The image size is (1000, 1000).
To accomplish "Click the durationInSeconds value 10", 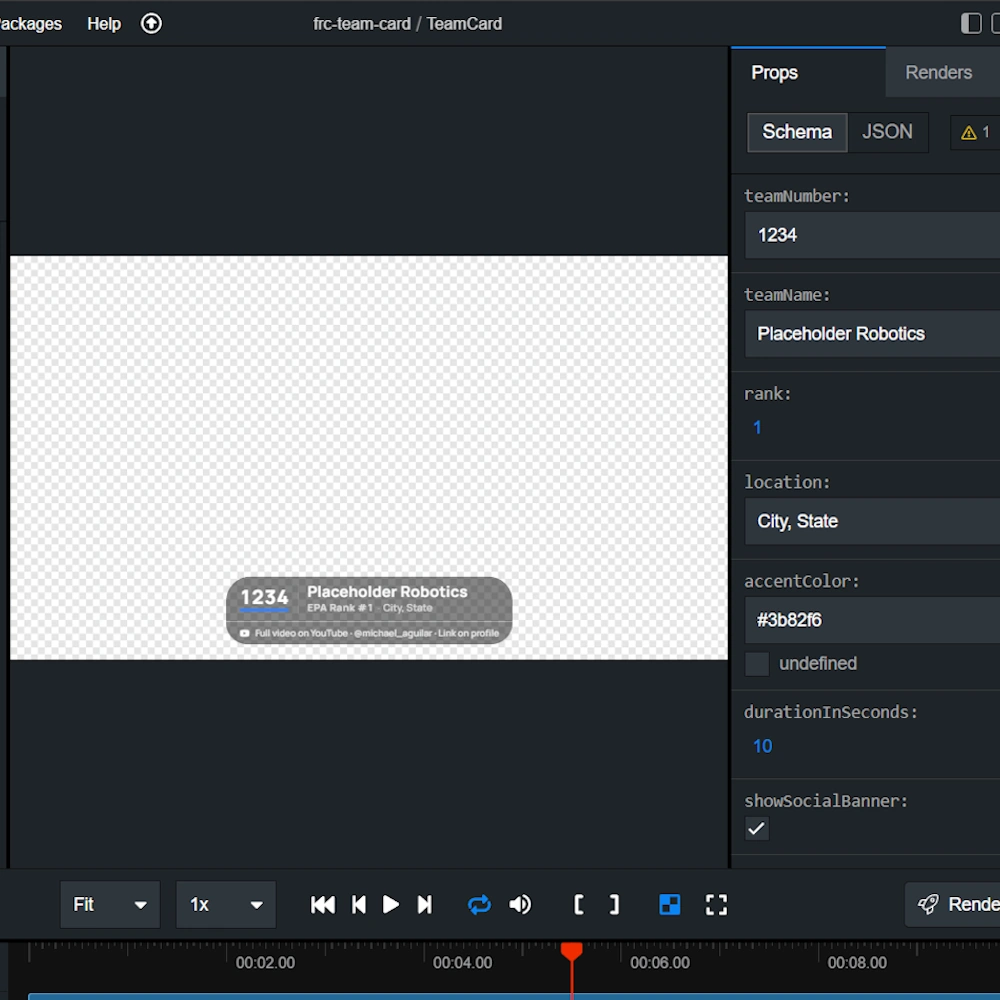I will [762, 746].
